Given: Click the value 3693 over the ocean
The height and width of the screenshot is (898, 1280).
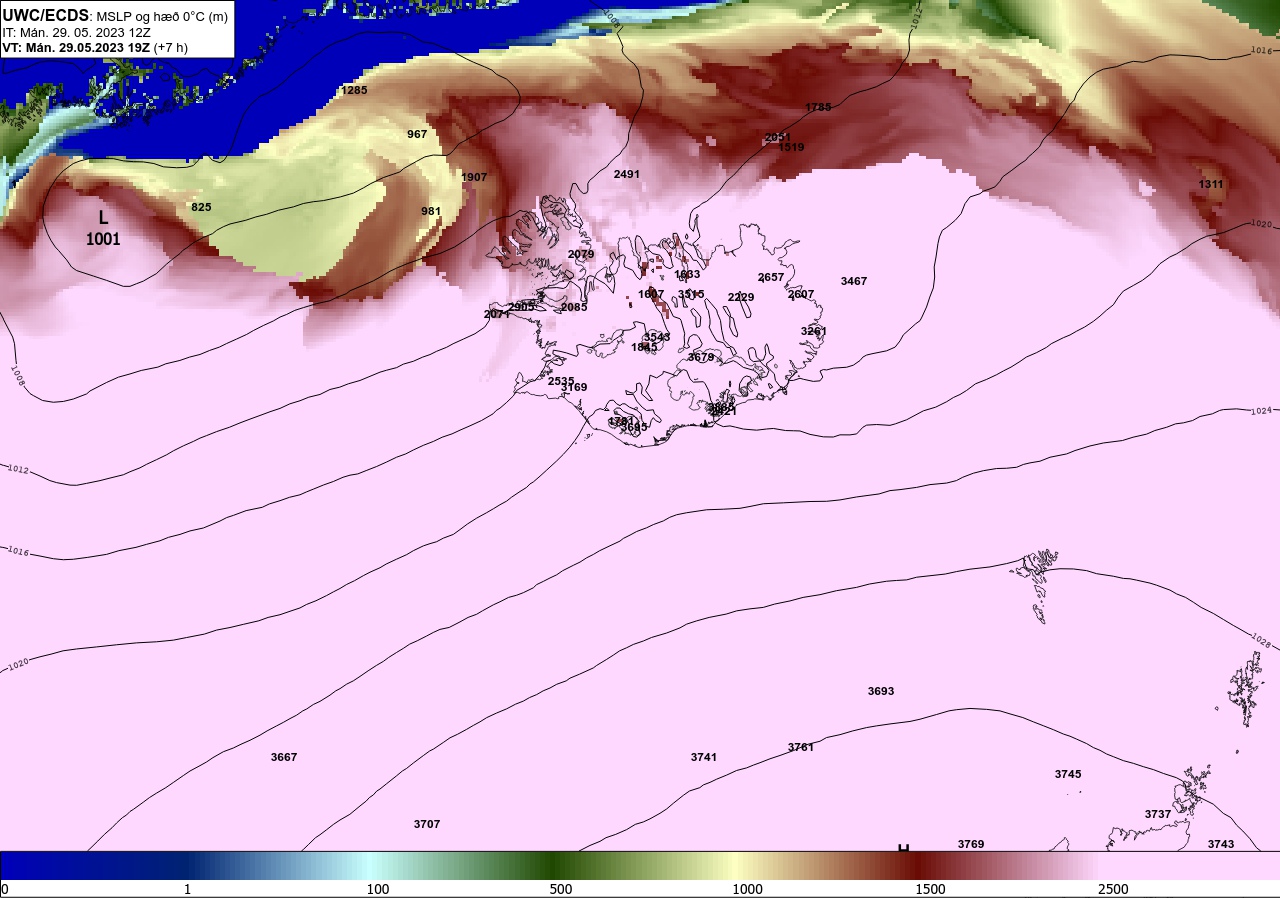Looking at the screenshot, I should (x=881, y=691).
